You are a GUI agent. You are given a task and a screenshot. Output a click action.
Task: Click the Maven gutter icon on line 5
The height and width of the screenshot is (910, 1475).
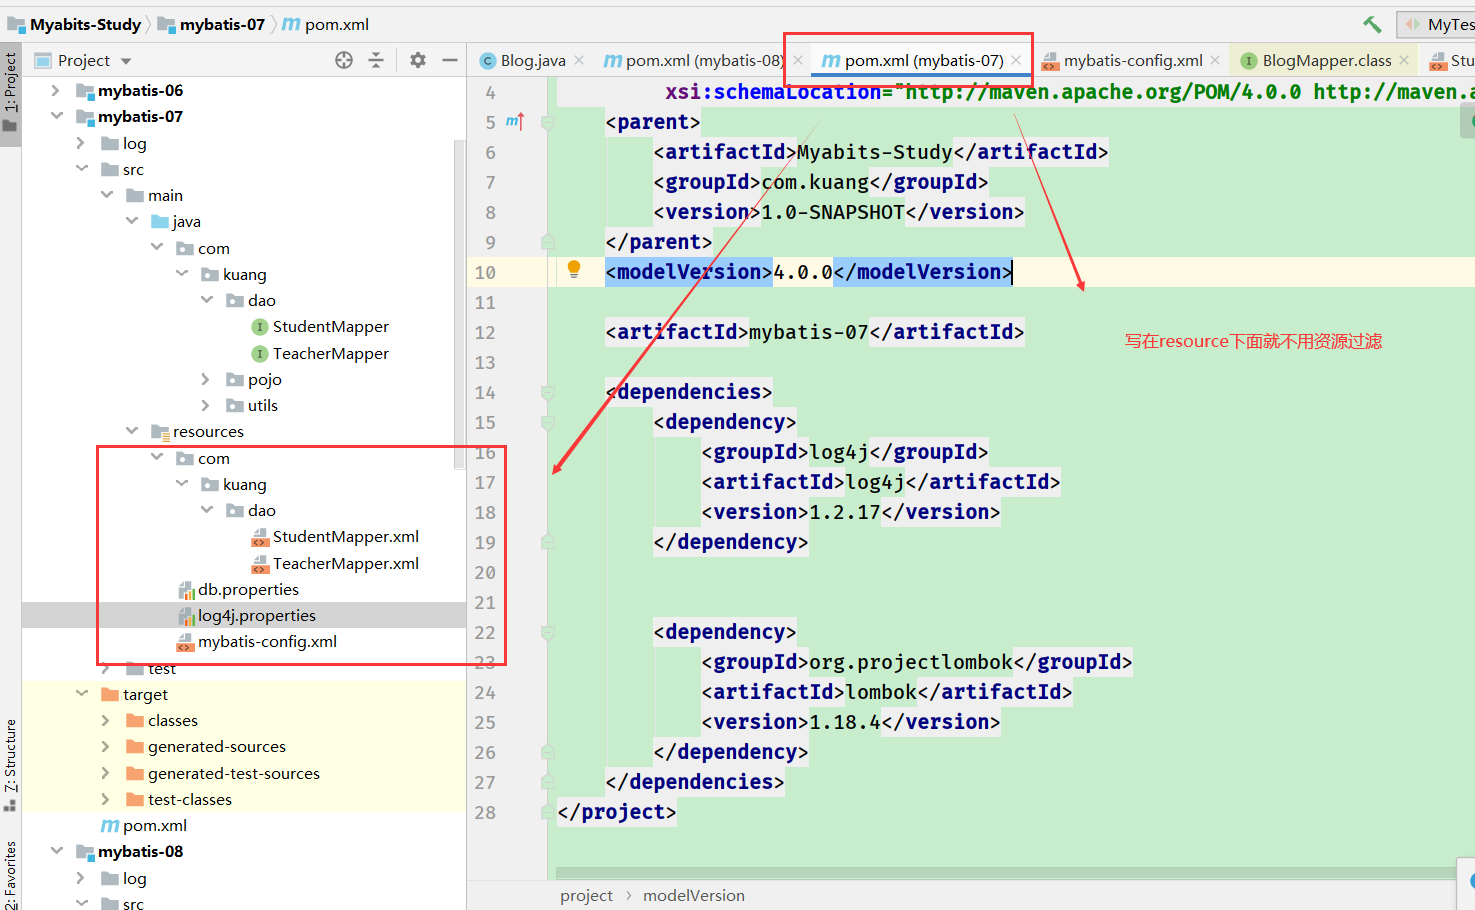point(515,121)
